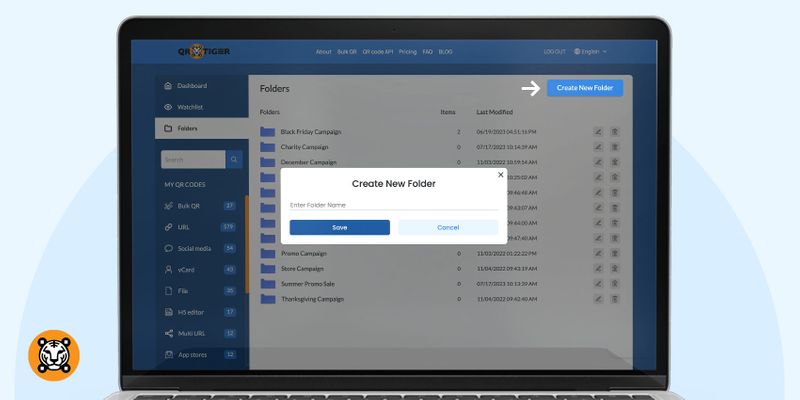The height and width of the screenshot is (400, 800).
Task: Go to the Pricing page
Action: pos(408,52)
